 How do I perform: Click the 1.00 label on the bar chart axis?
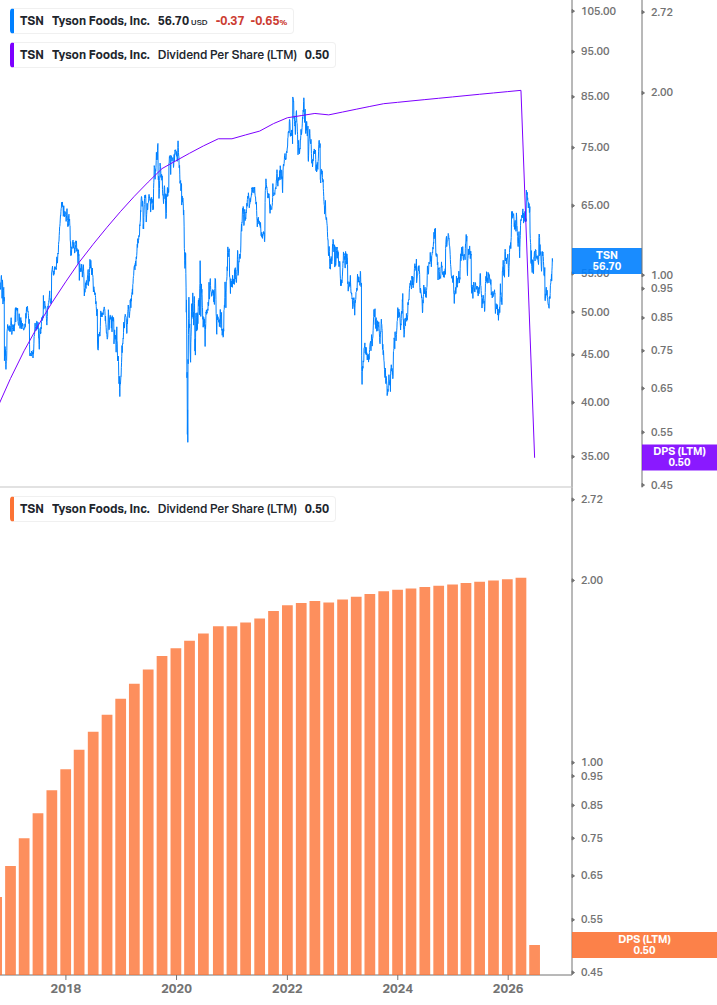point(591,762)
